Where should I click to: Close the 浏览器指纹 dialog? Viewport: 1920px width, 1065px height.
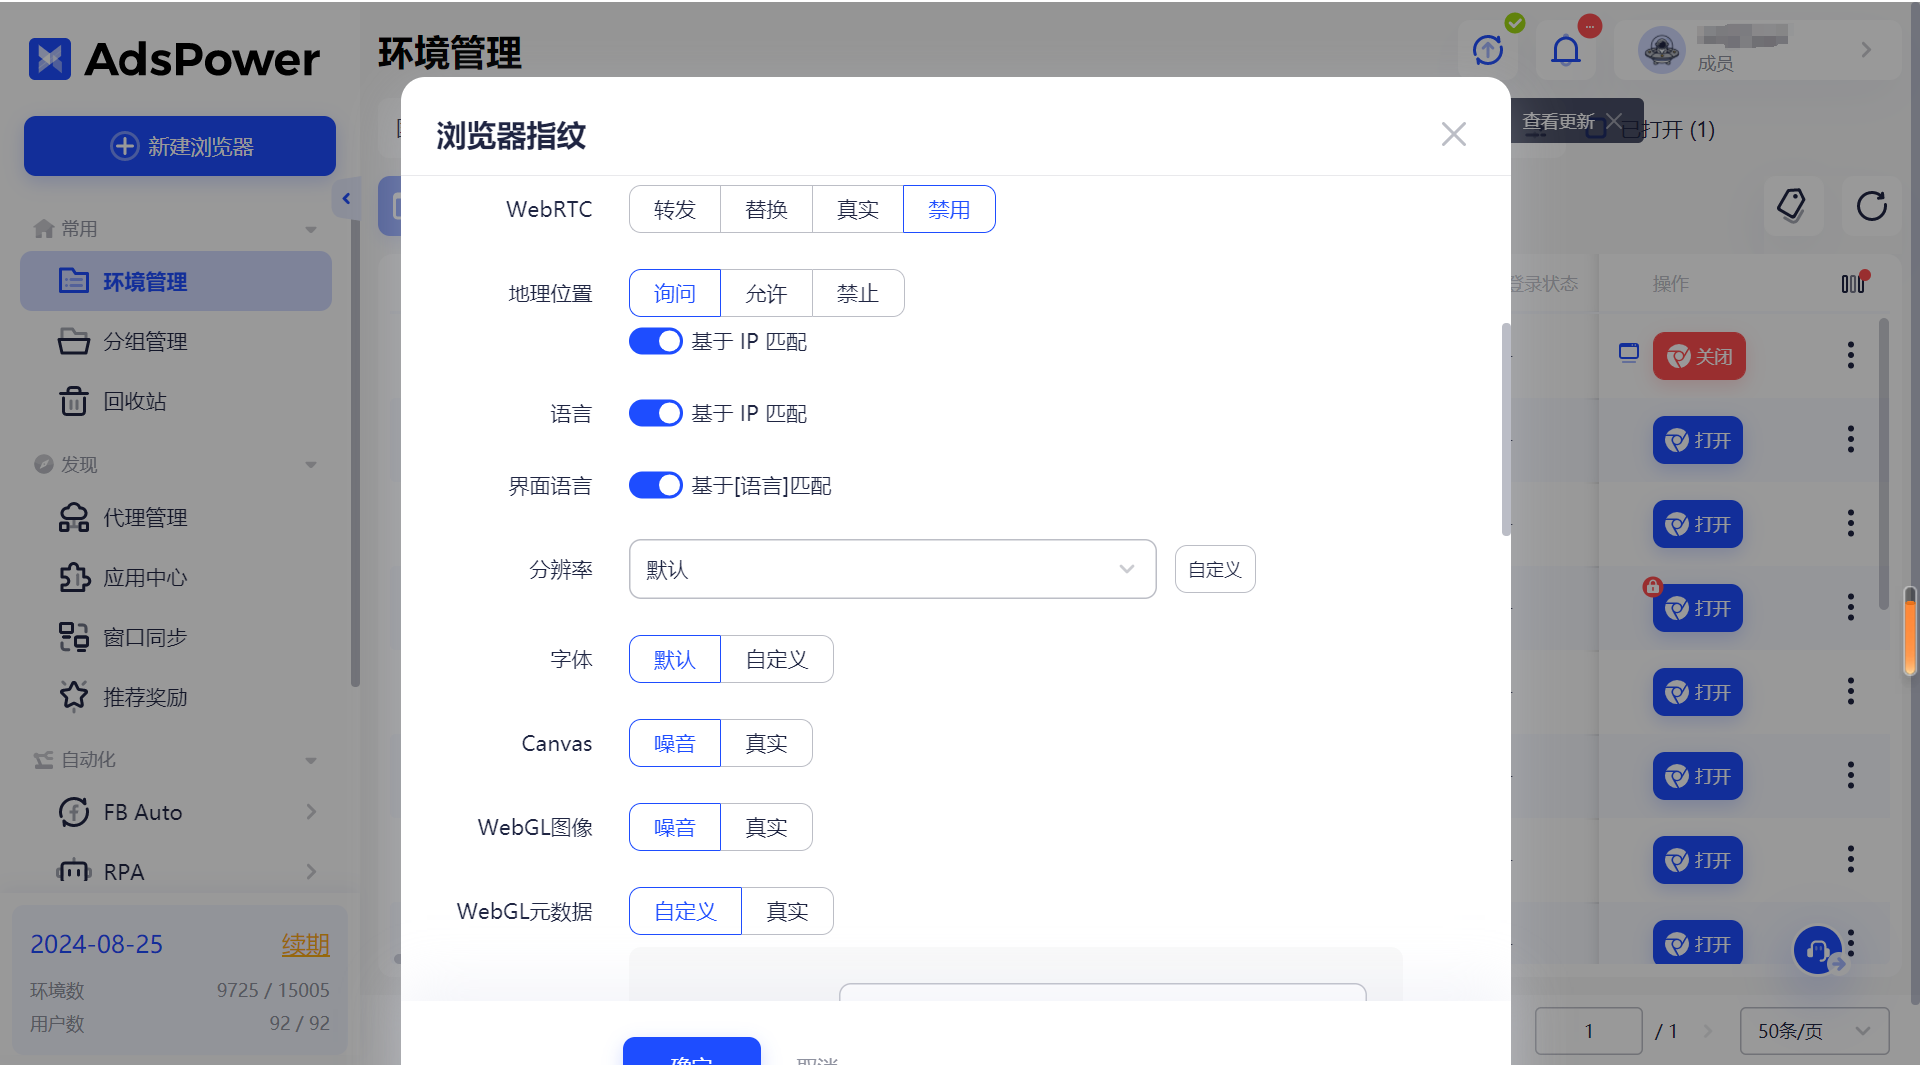pos(1453,134)
